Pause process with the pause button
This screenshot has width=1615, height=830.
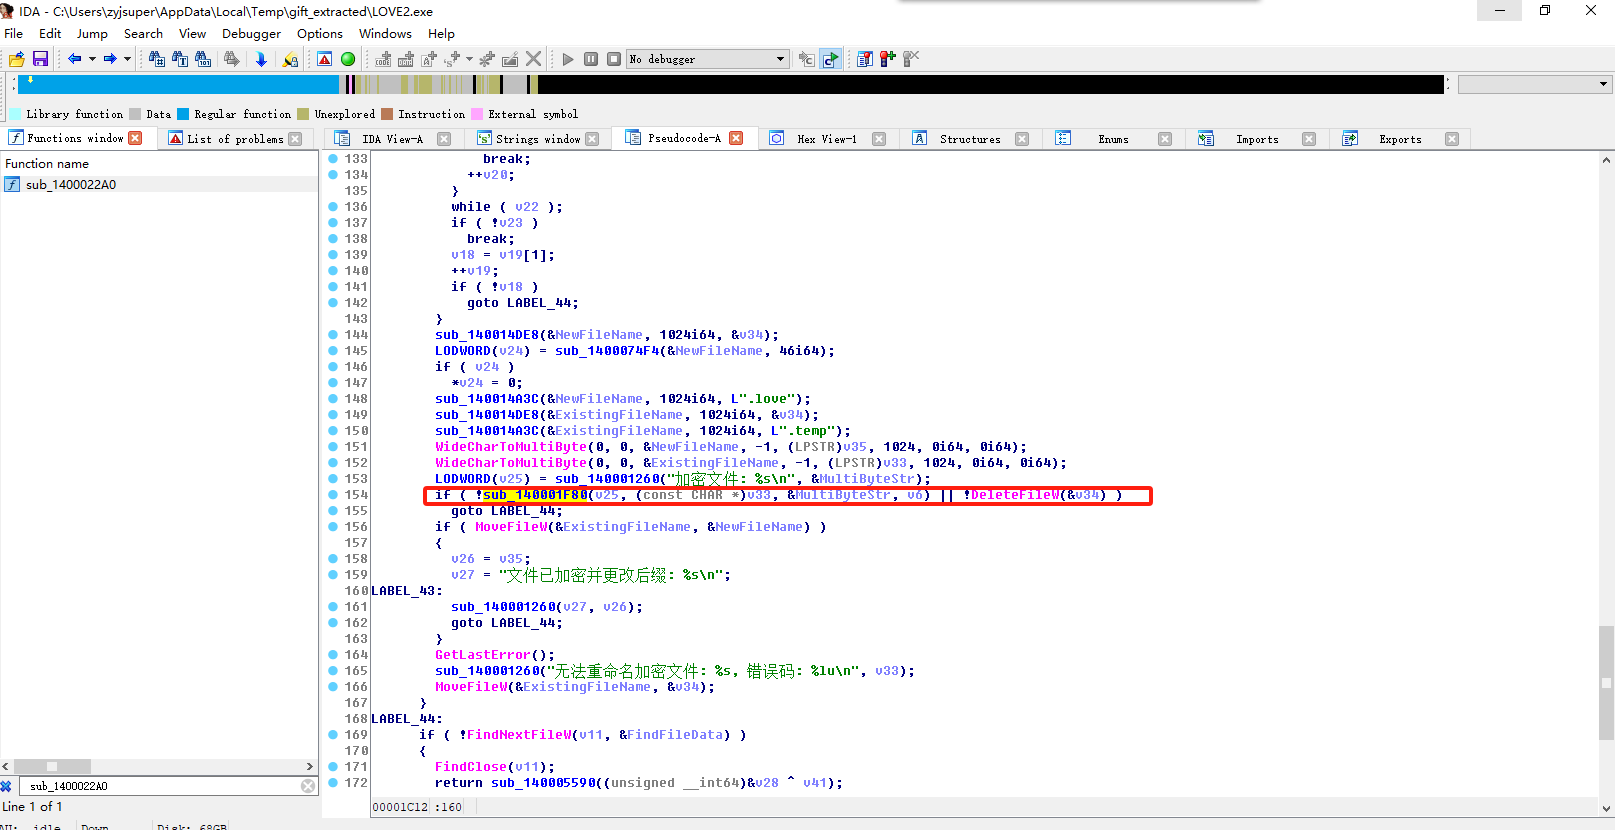(591, 59)
